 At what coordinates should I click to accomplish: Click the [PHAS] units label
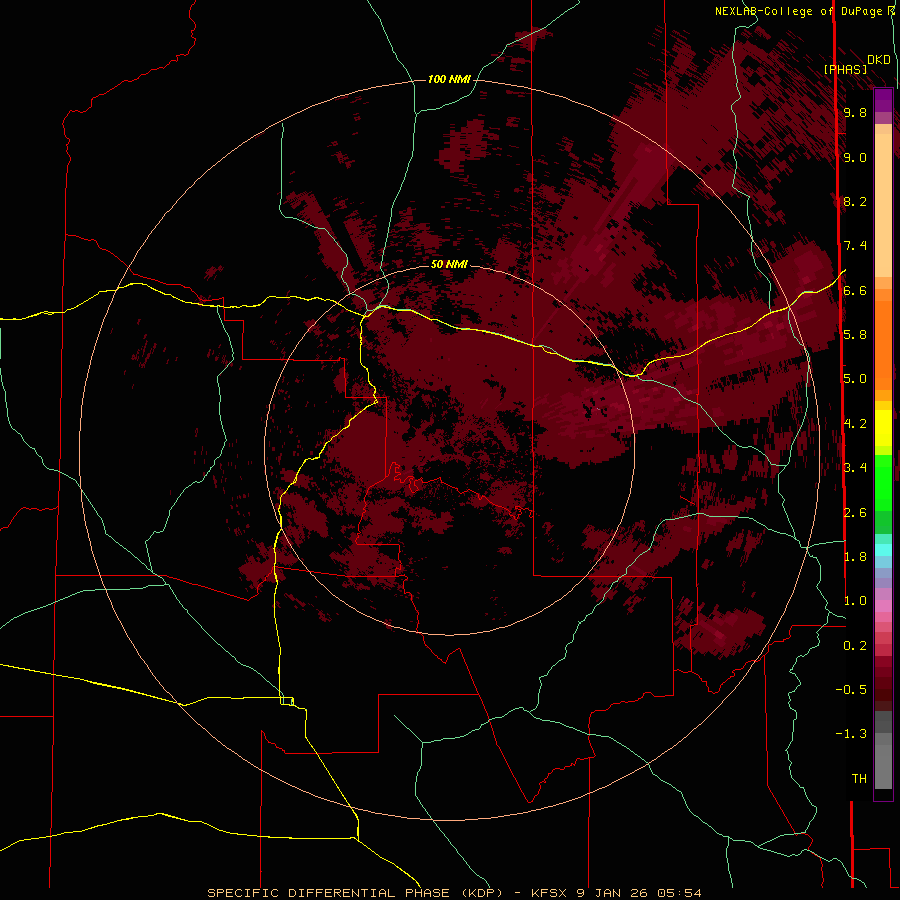pyautogui.click(x=845, y=69)
